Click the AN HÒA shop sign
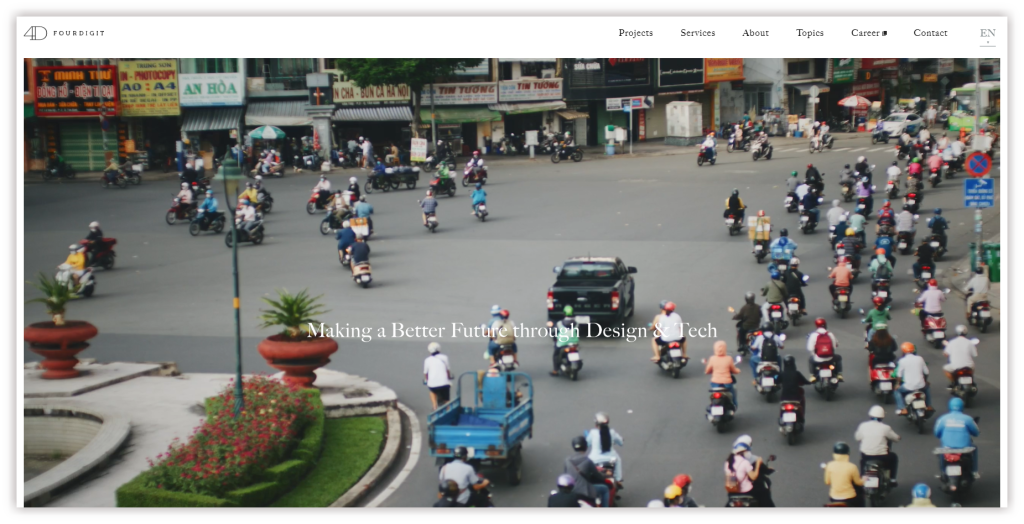The height and width of the screenshot is (524, 1024). (x=212, y=89)
